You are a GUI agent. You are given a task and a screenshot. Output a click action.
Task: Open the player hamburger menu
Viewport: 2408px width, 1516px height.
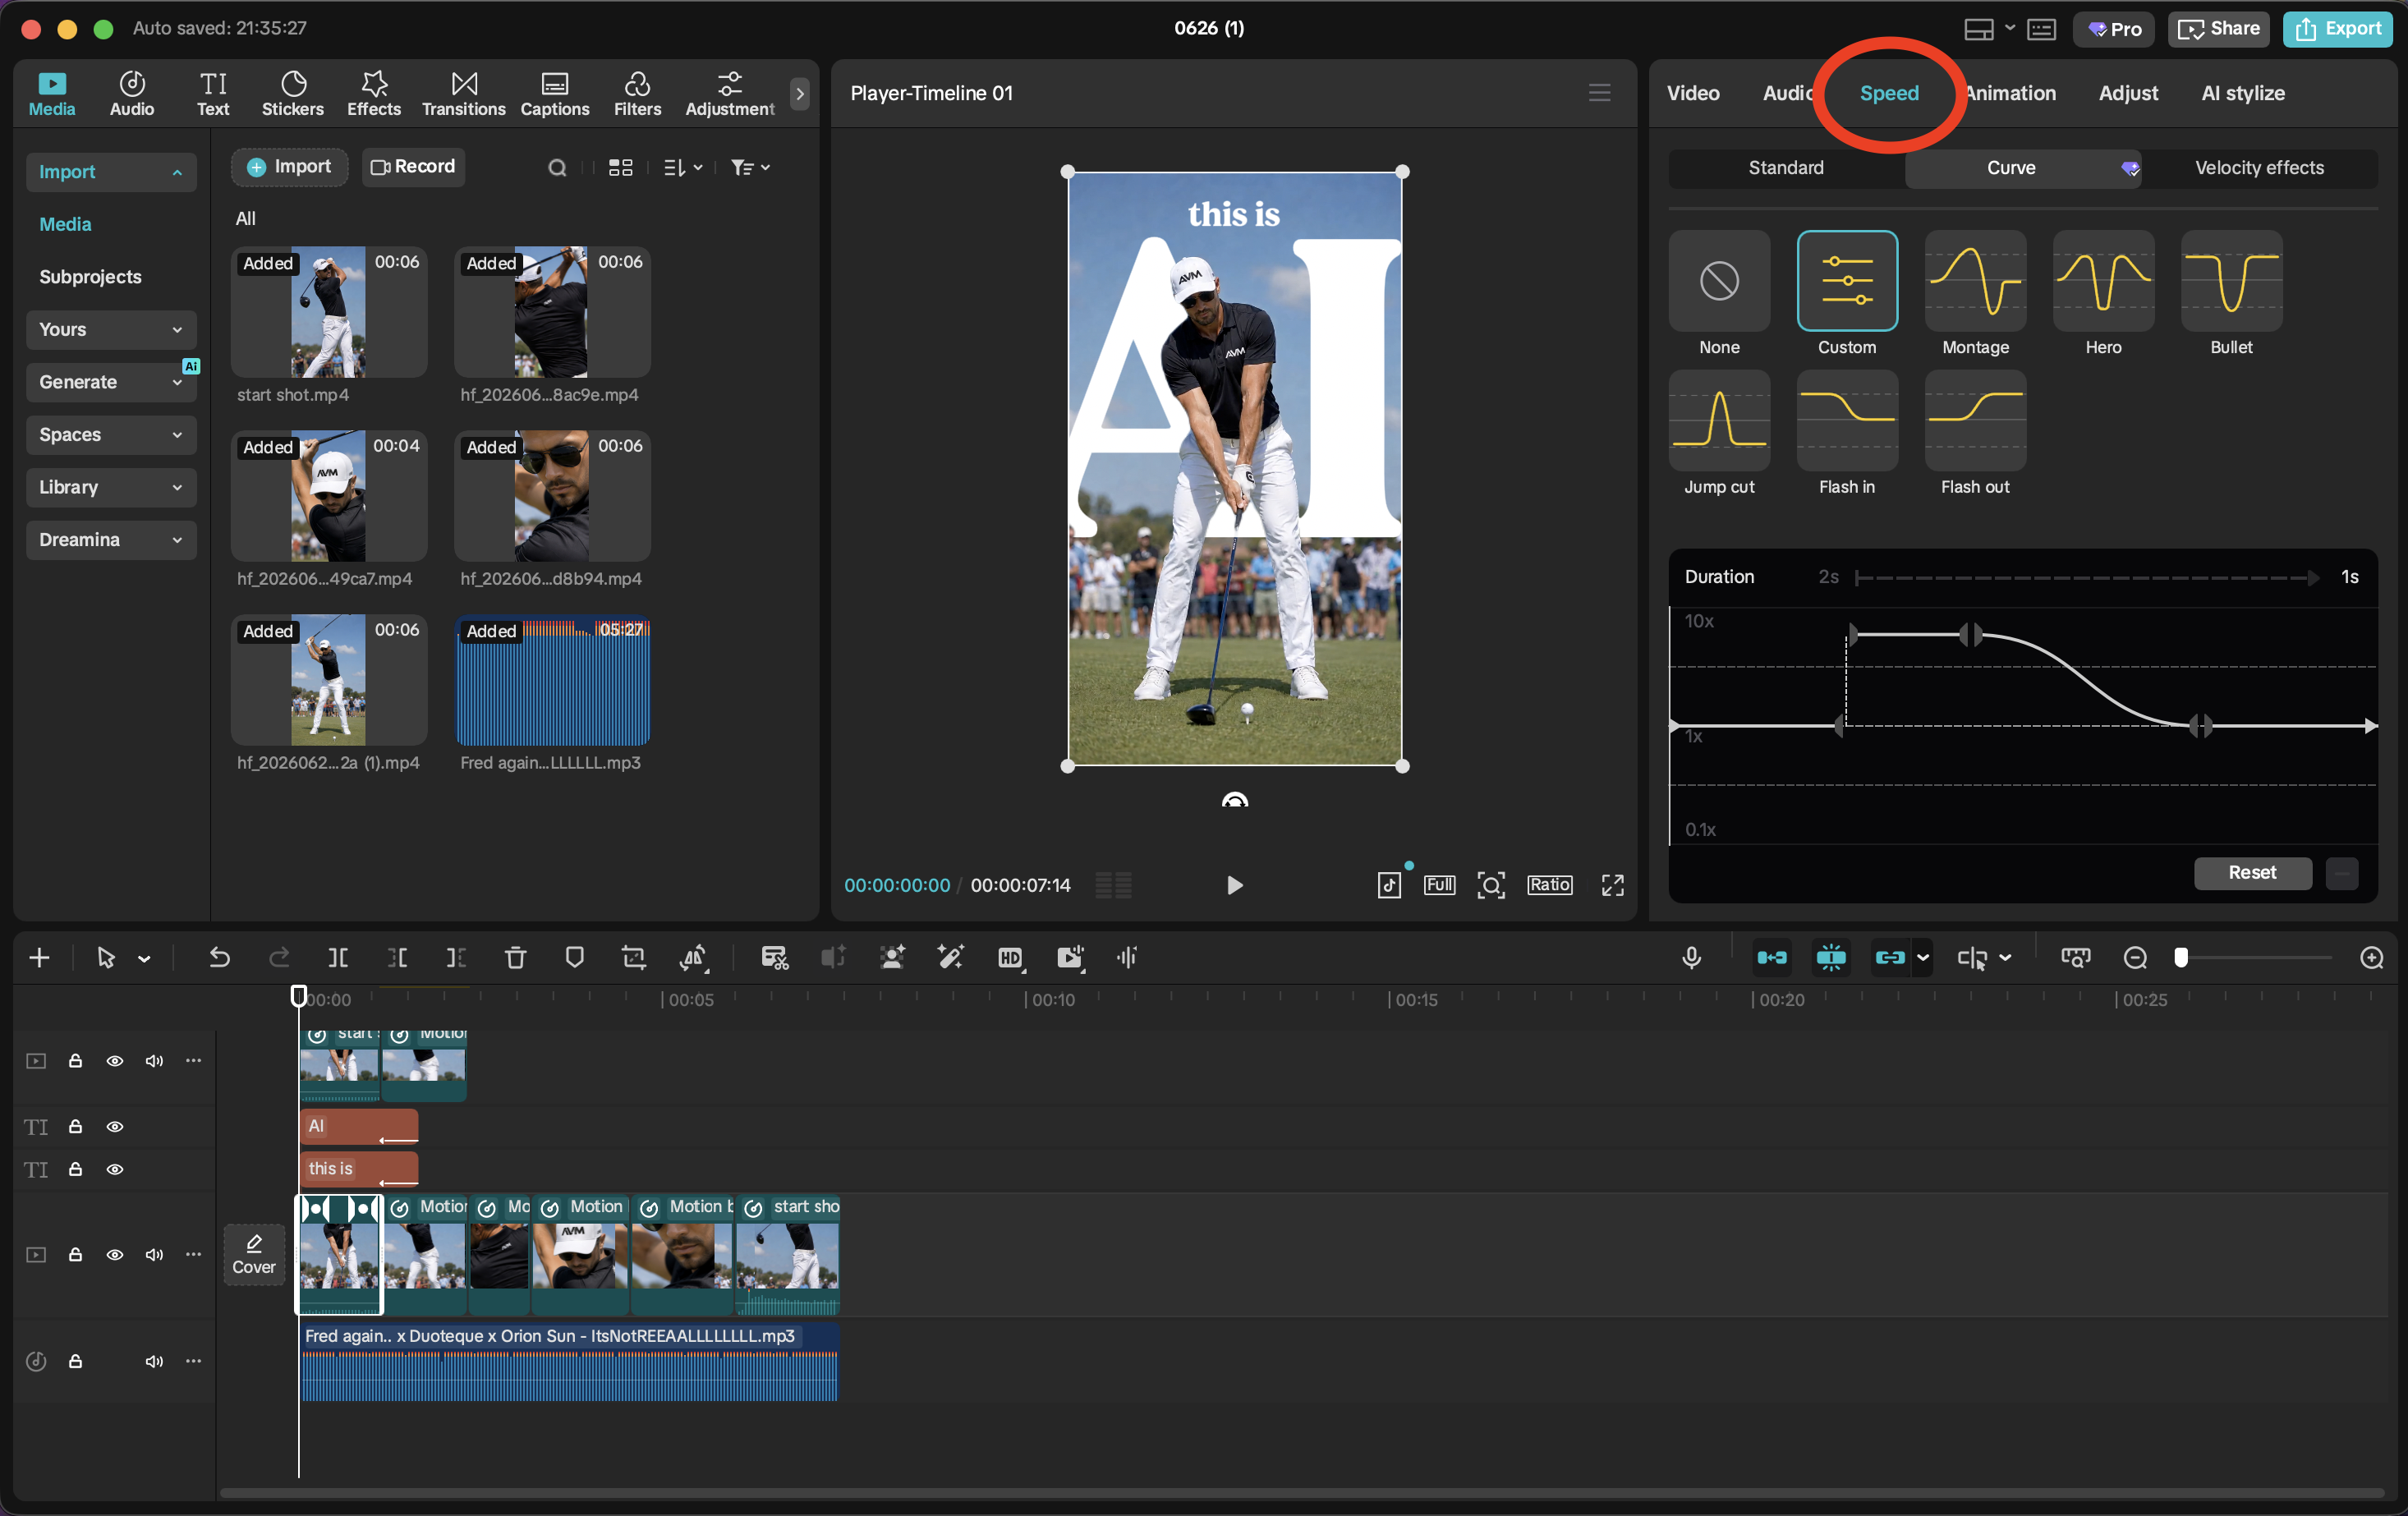click(x=1599, y=93)
